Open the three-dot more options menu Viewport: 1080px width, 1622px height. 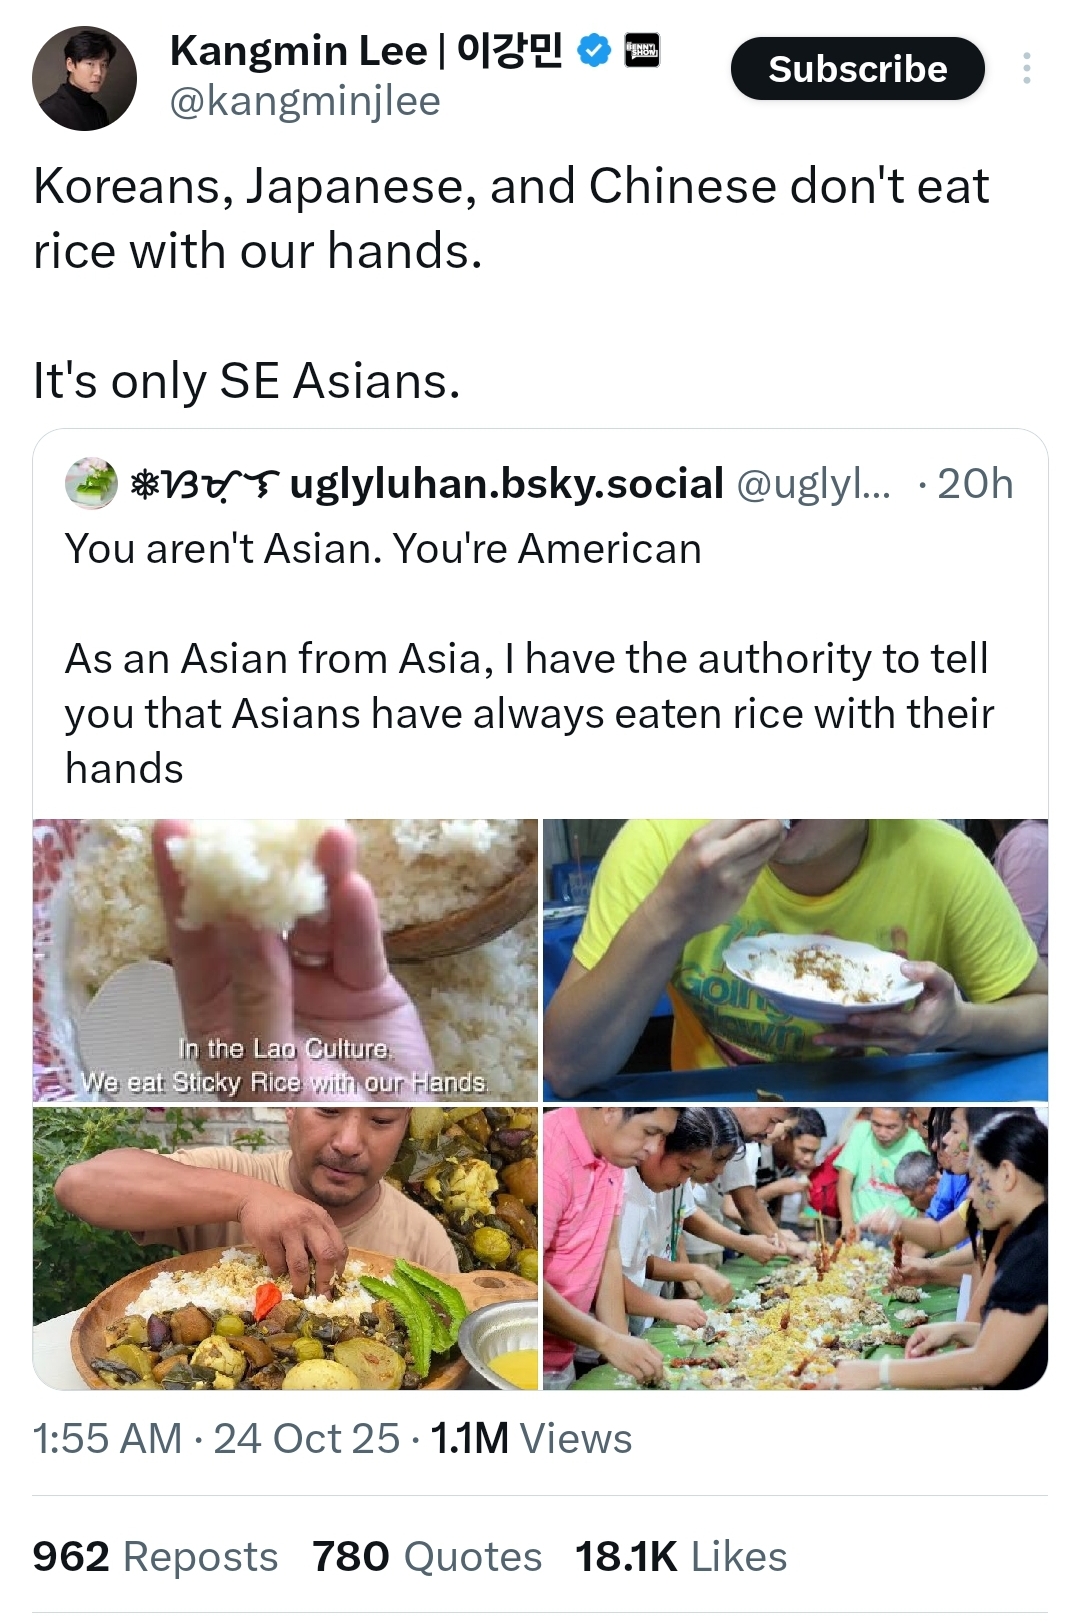(x=1026, y=68)
